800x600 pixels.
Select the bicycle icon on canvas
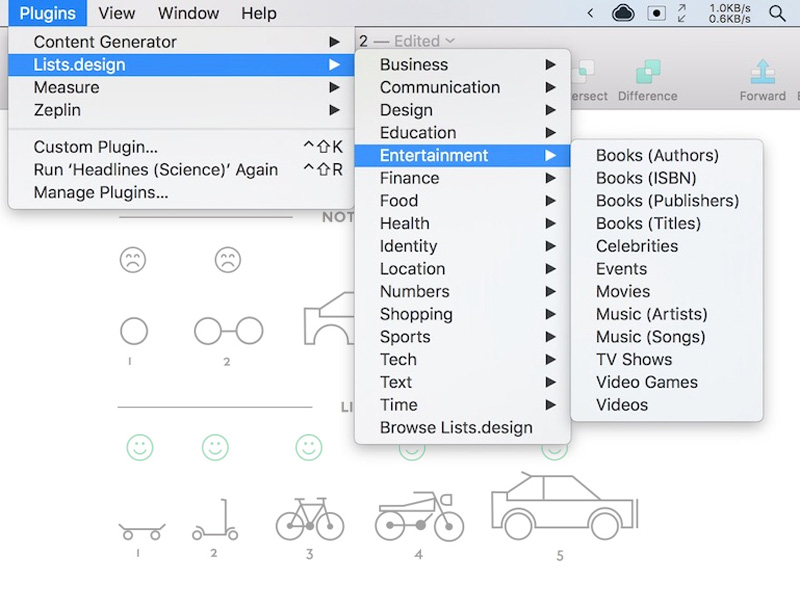310,519
